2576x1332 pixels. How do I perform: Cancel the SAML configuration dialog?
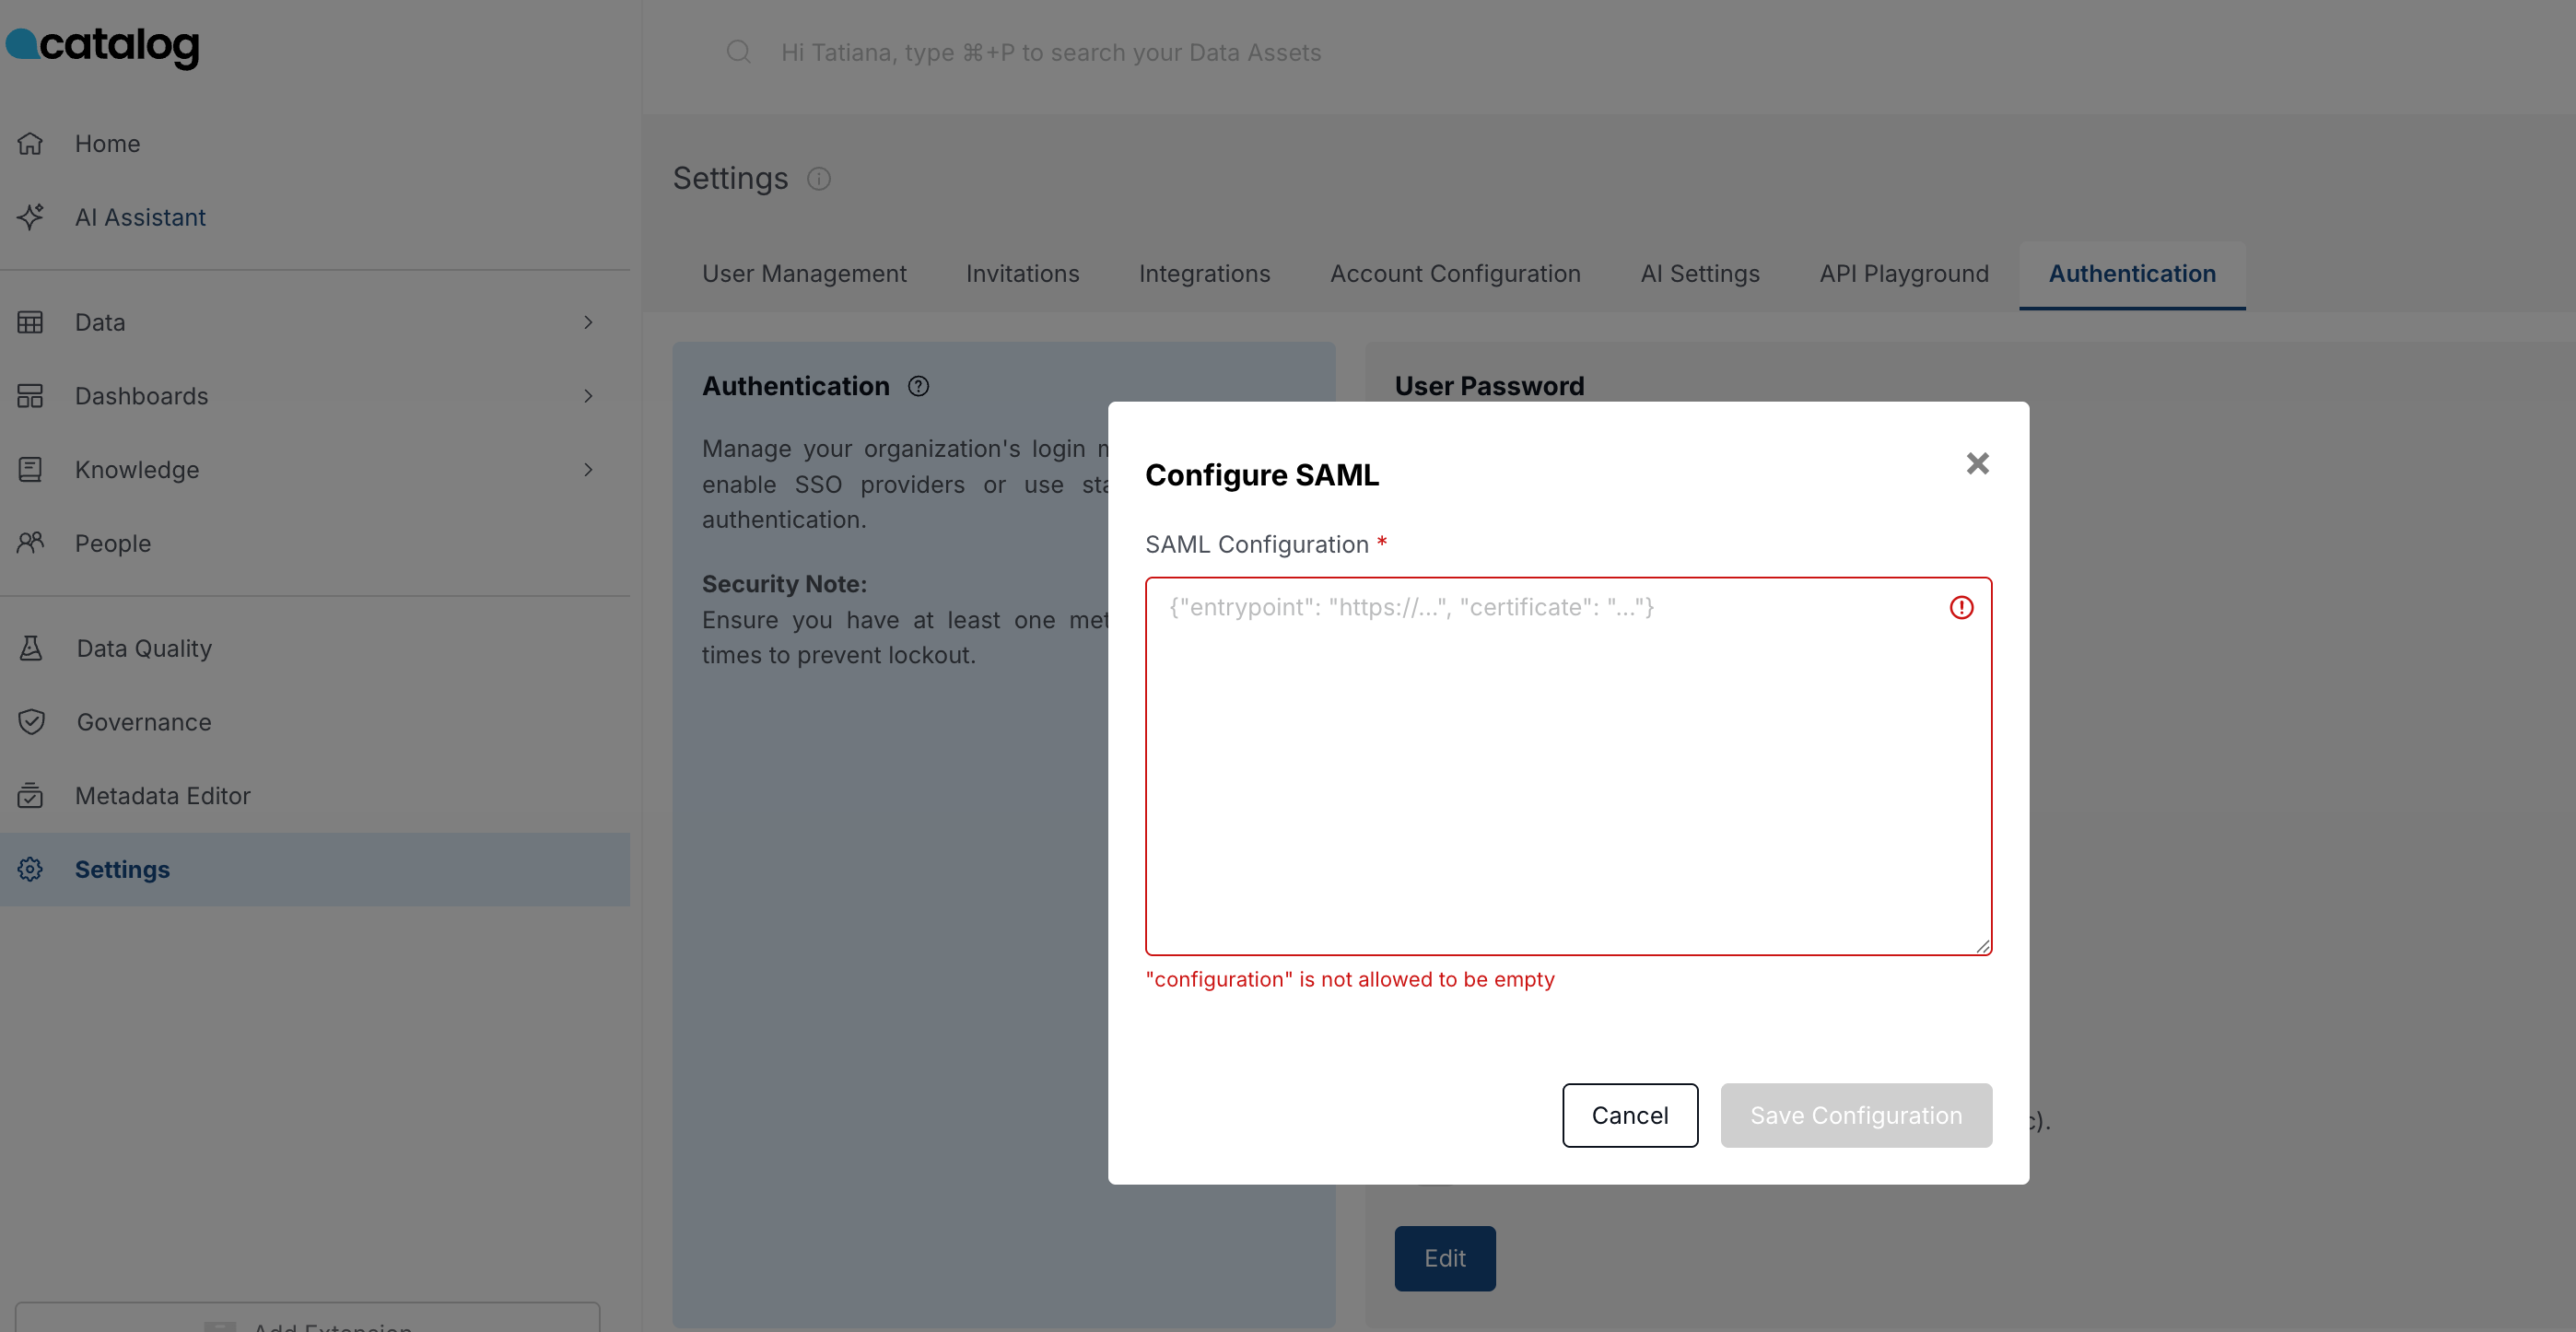click(1629, 1115)
